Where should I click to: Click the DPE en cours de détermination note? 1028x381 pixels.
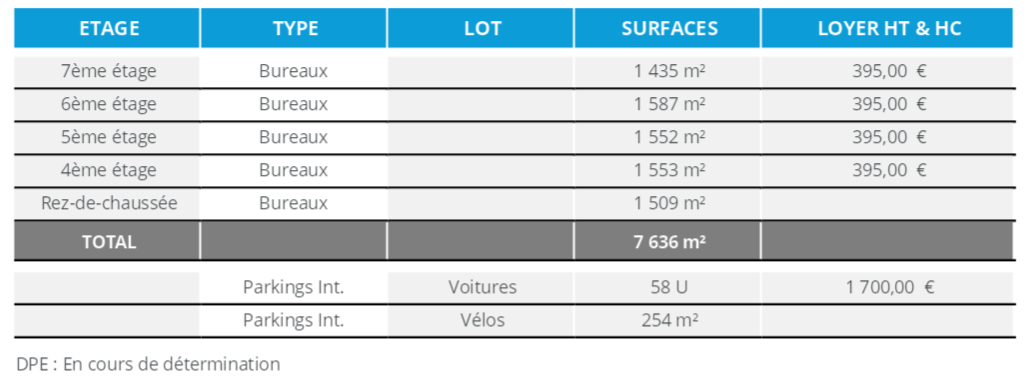click(148, 364)
